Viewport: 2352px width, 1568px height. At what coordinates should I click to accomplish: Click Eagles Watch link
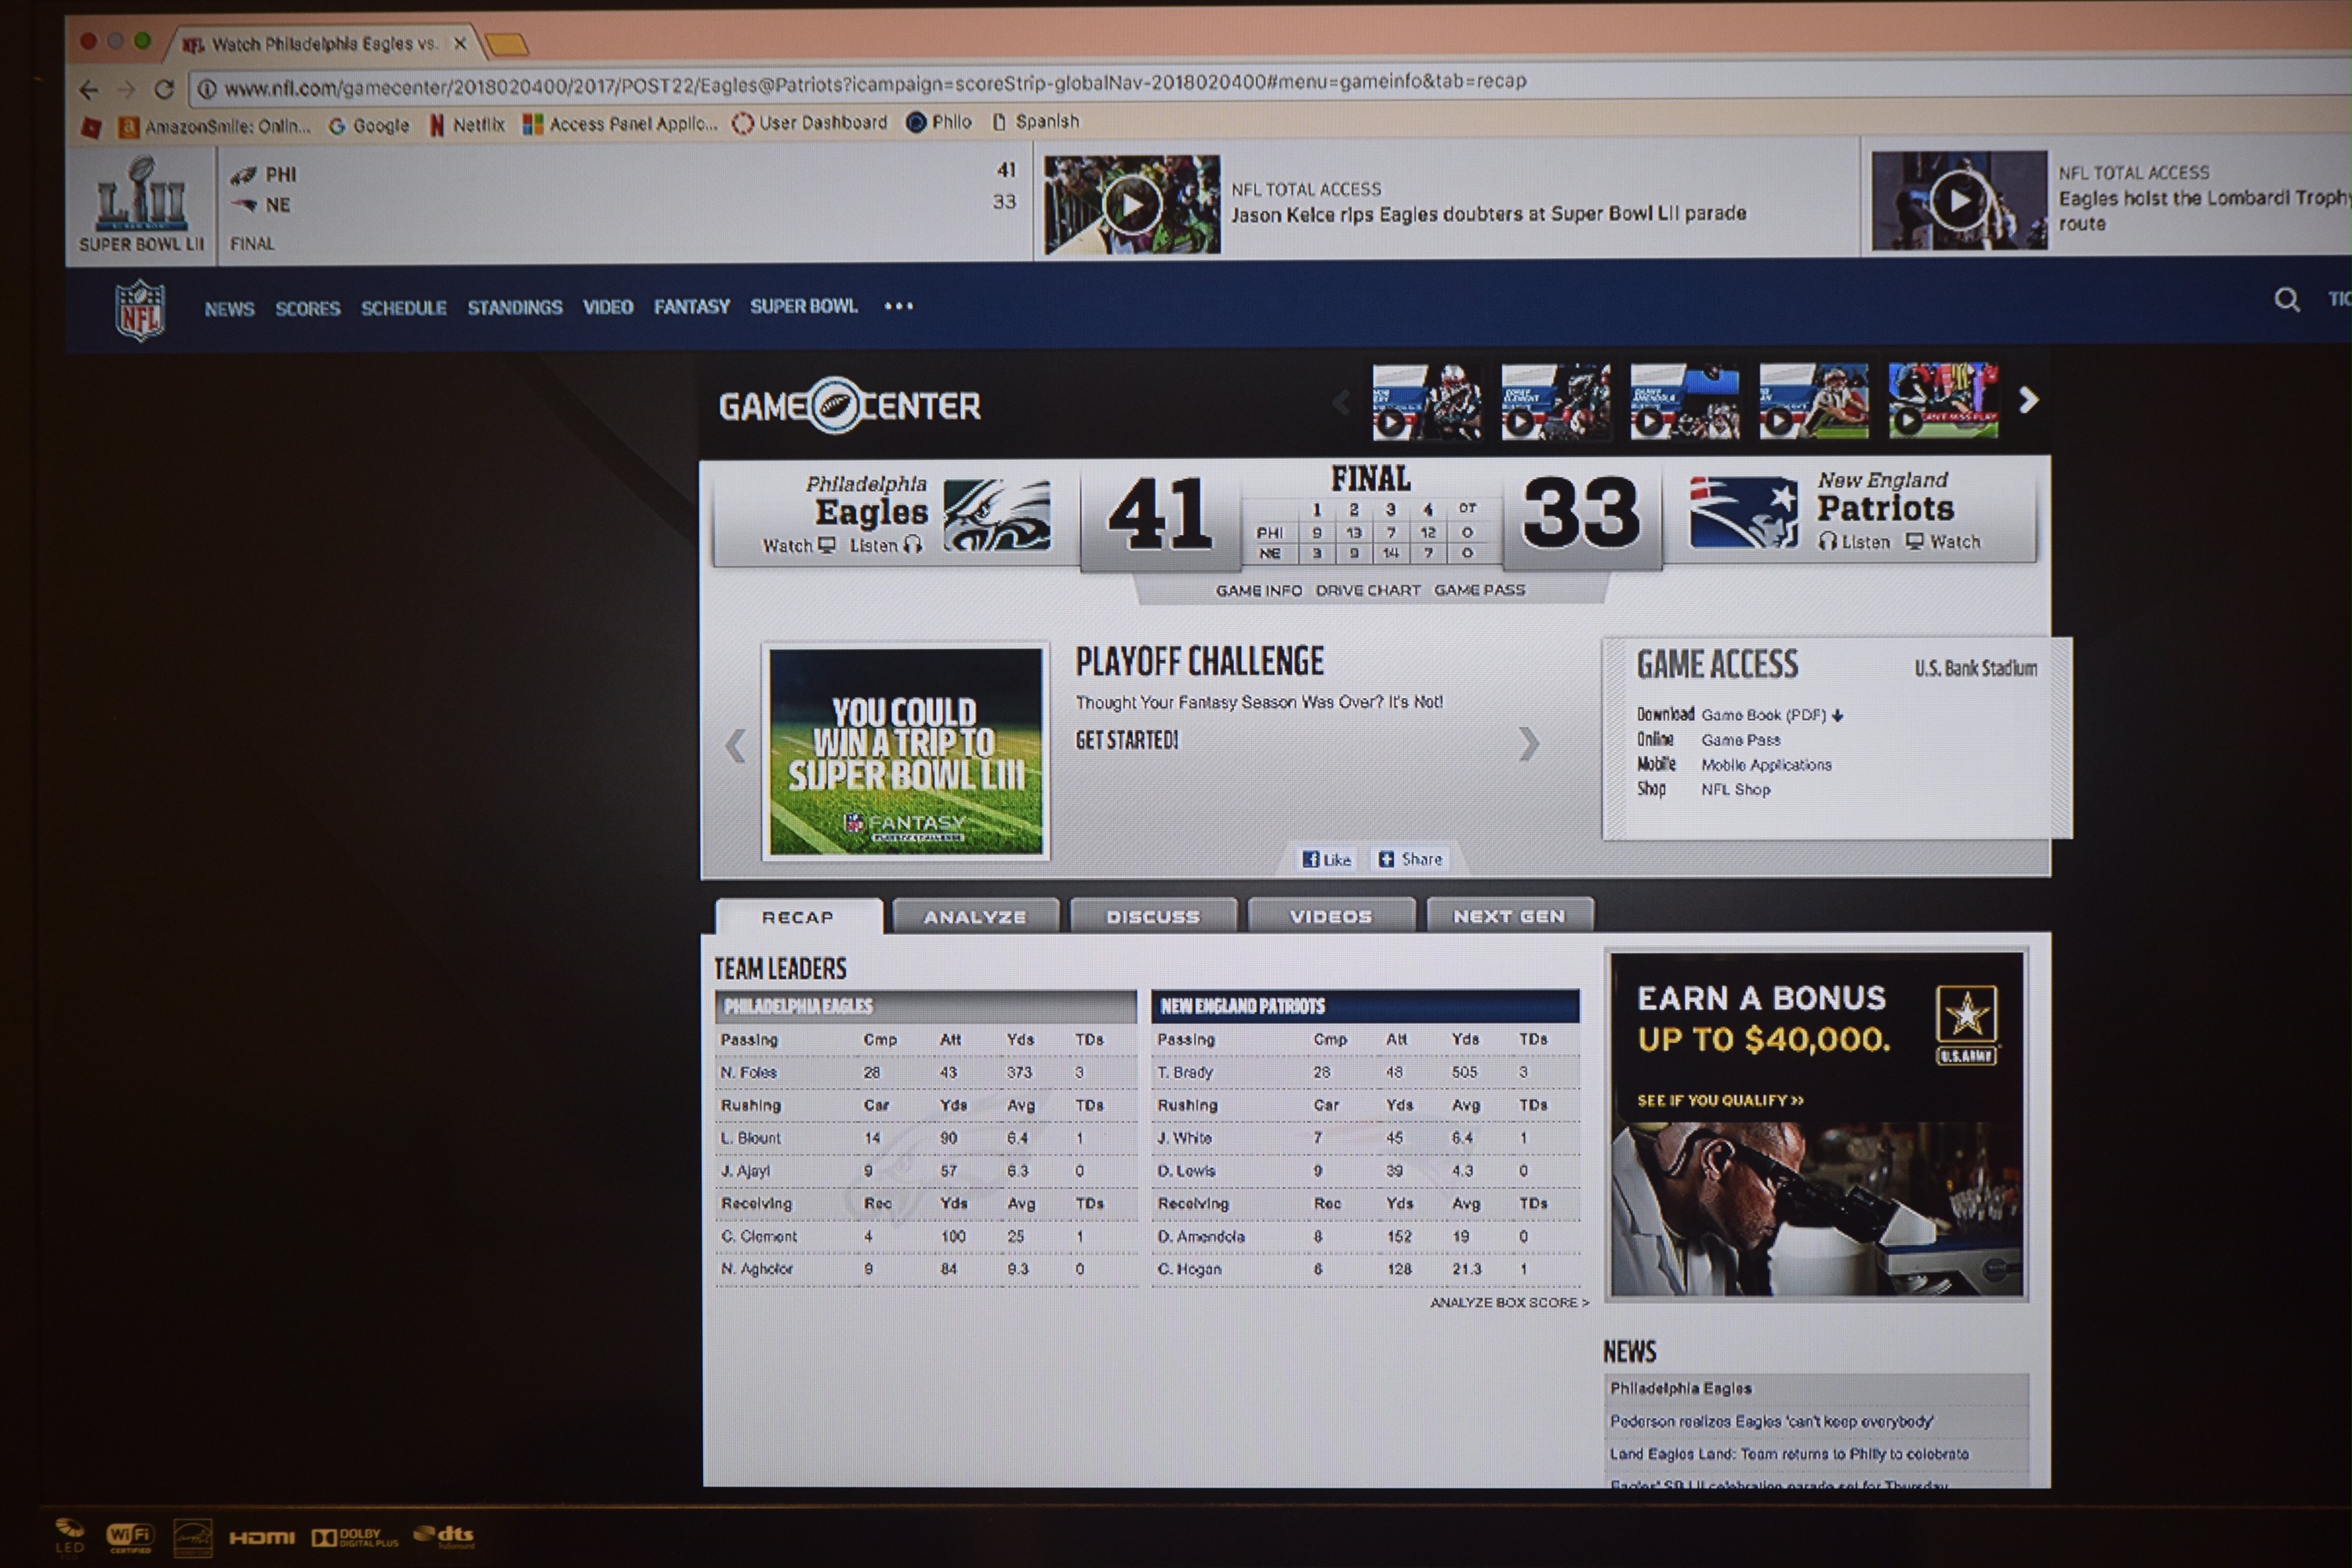point(799,545)
